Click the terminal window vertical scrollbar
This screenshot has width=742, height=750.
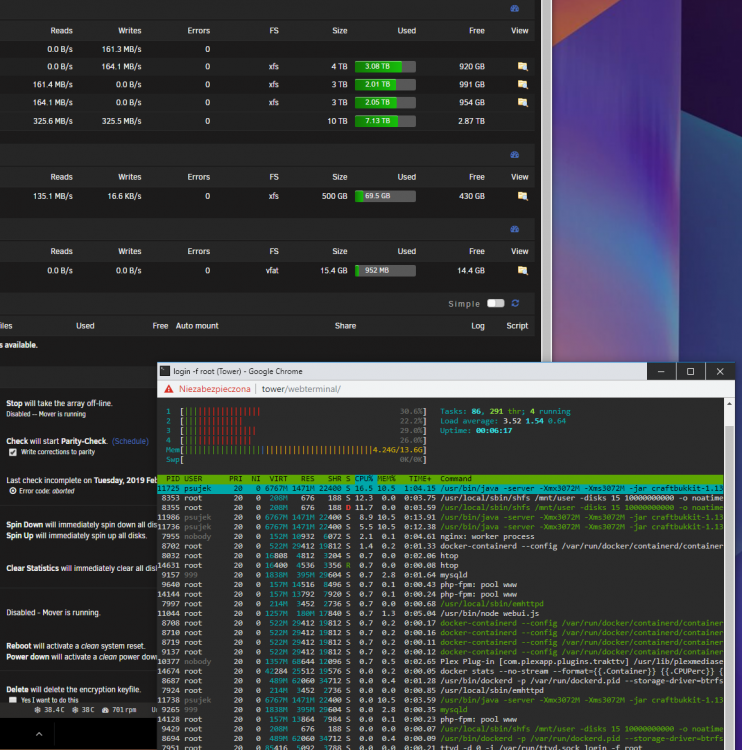click(x=729, y=574)
